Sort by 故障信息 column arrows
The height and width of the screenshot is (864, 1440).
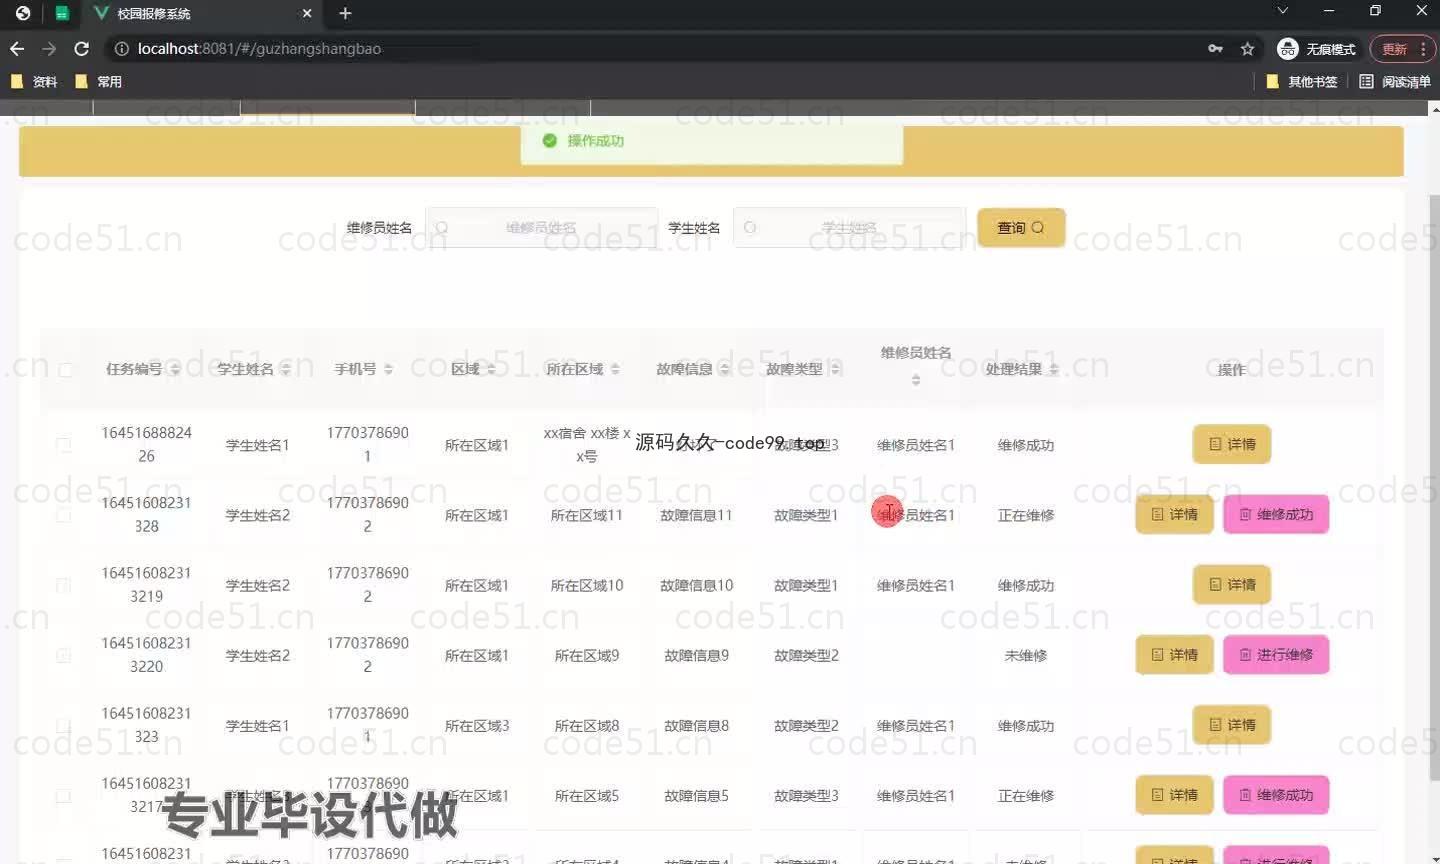725,369
